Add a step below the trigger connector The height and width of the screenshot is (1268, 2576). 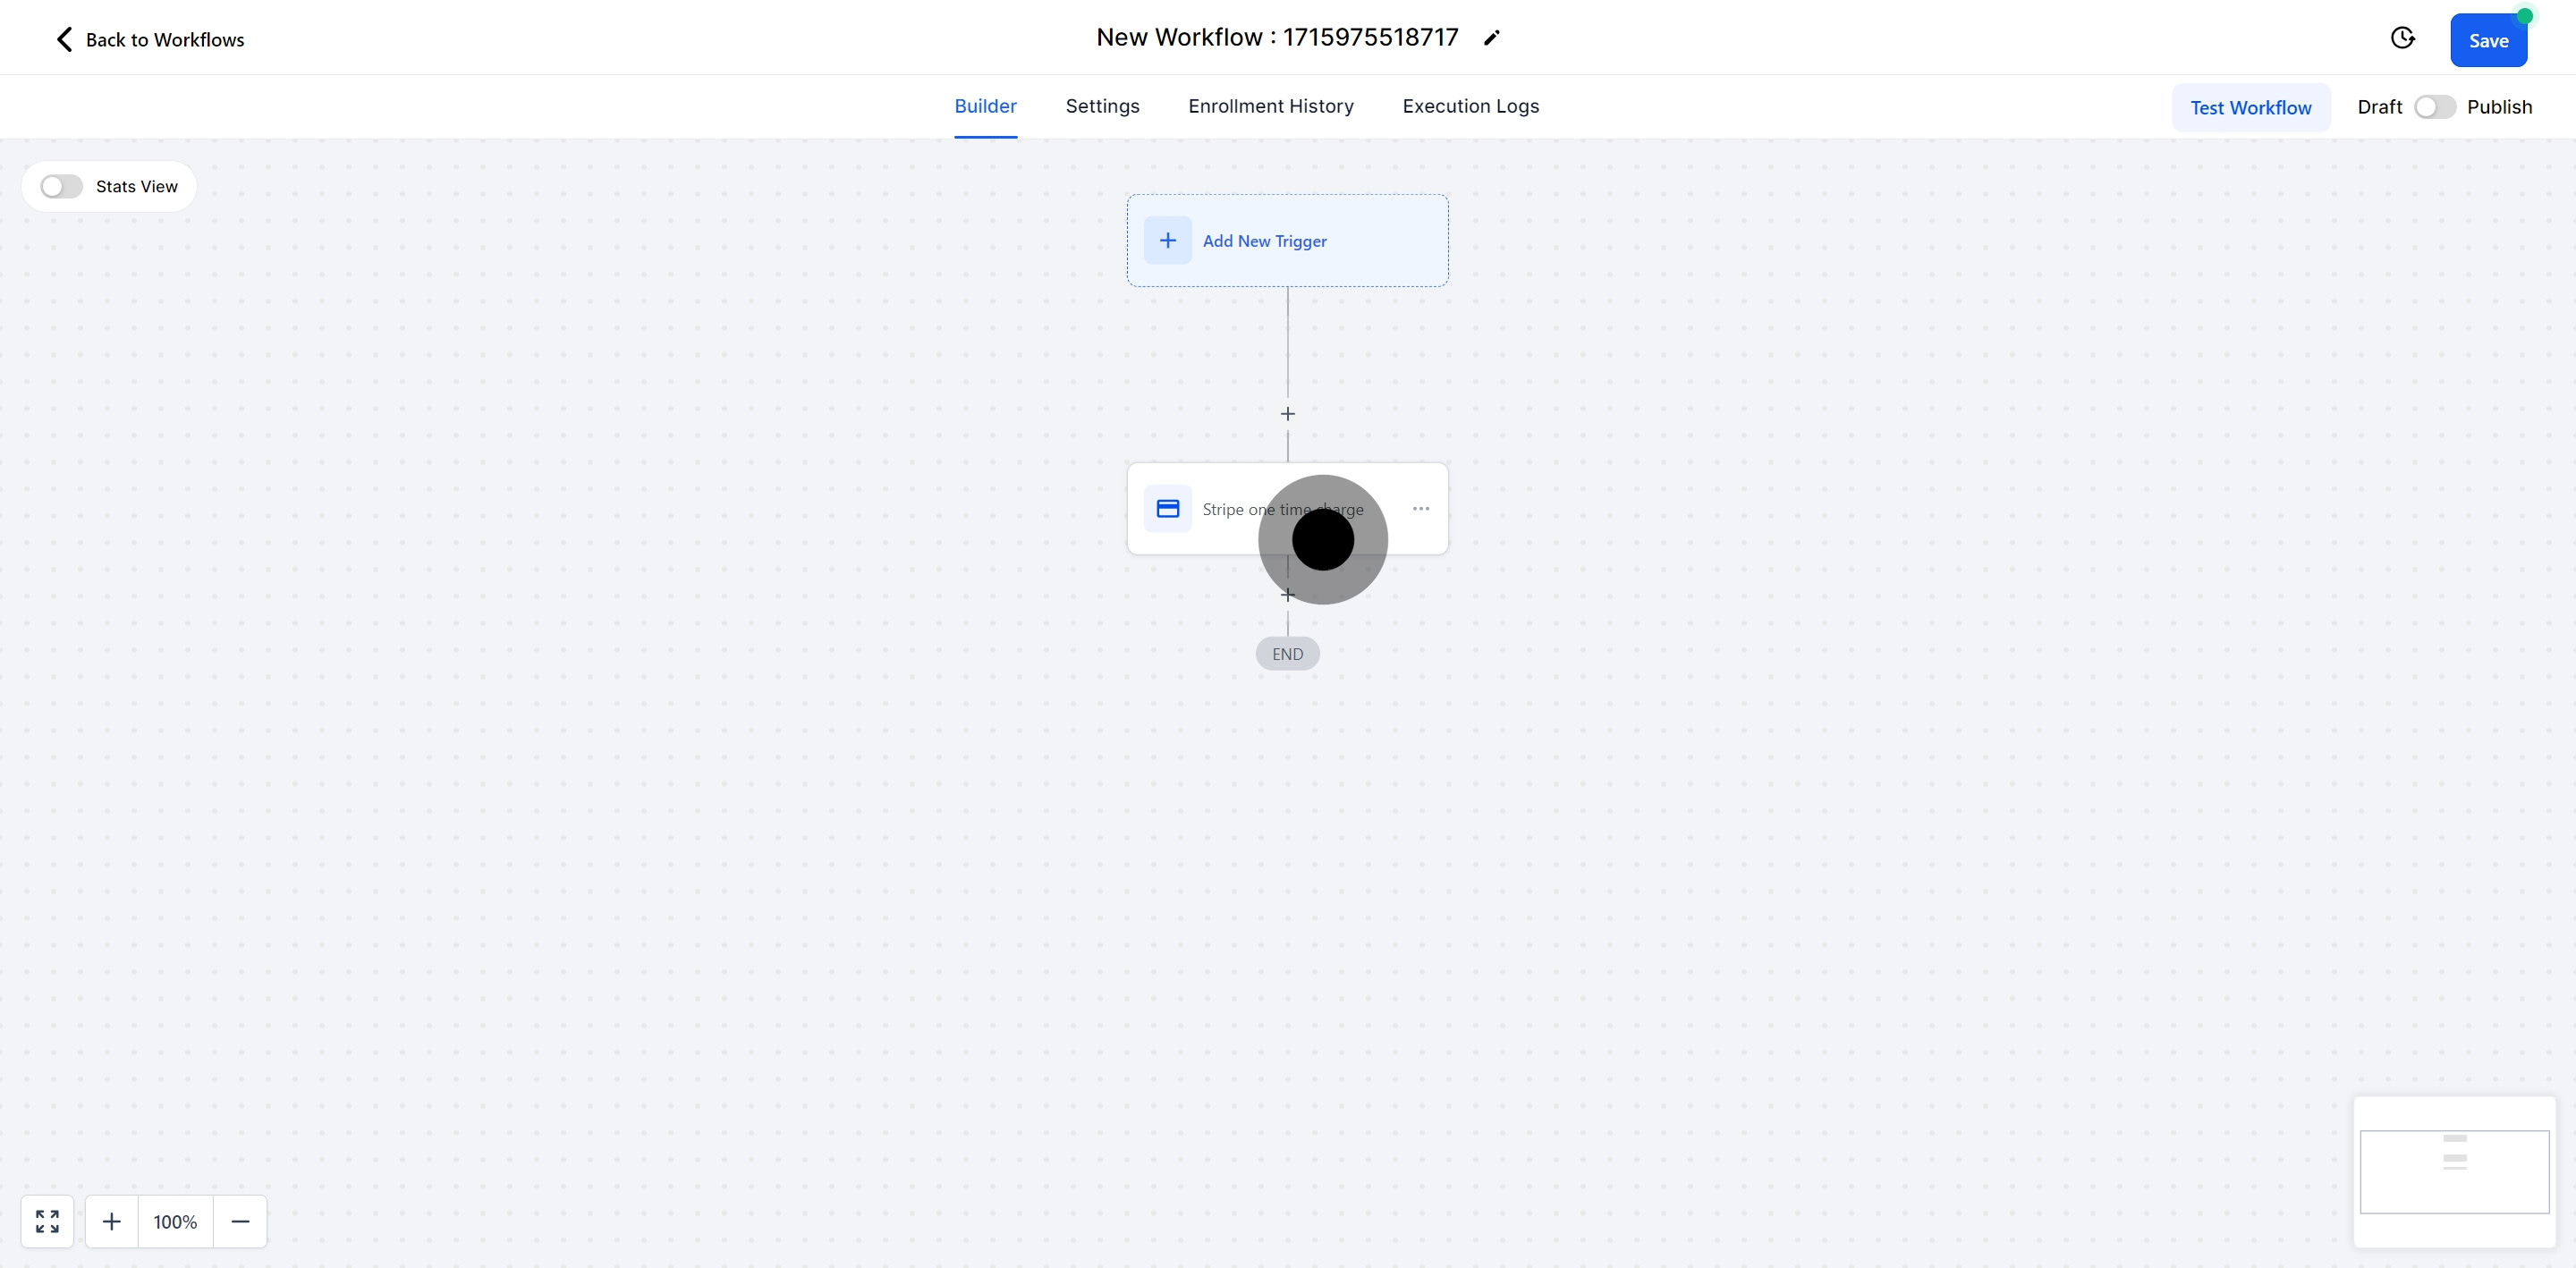point(1287,414)
